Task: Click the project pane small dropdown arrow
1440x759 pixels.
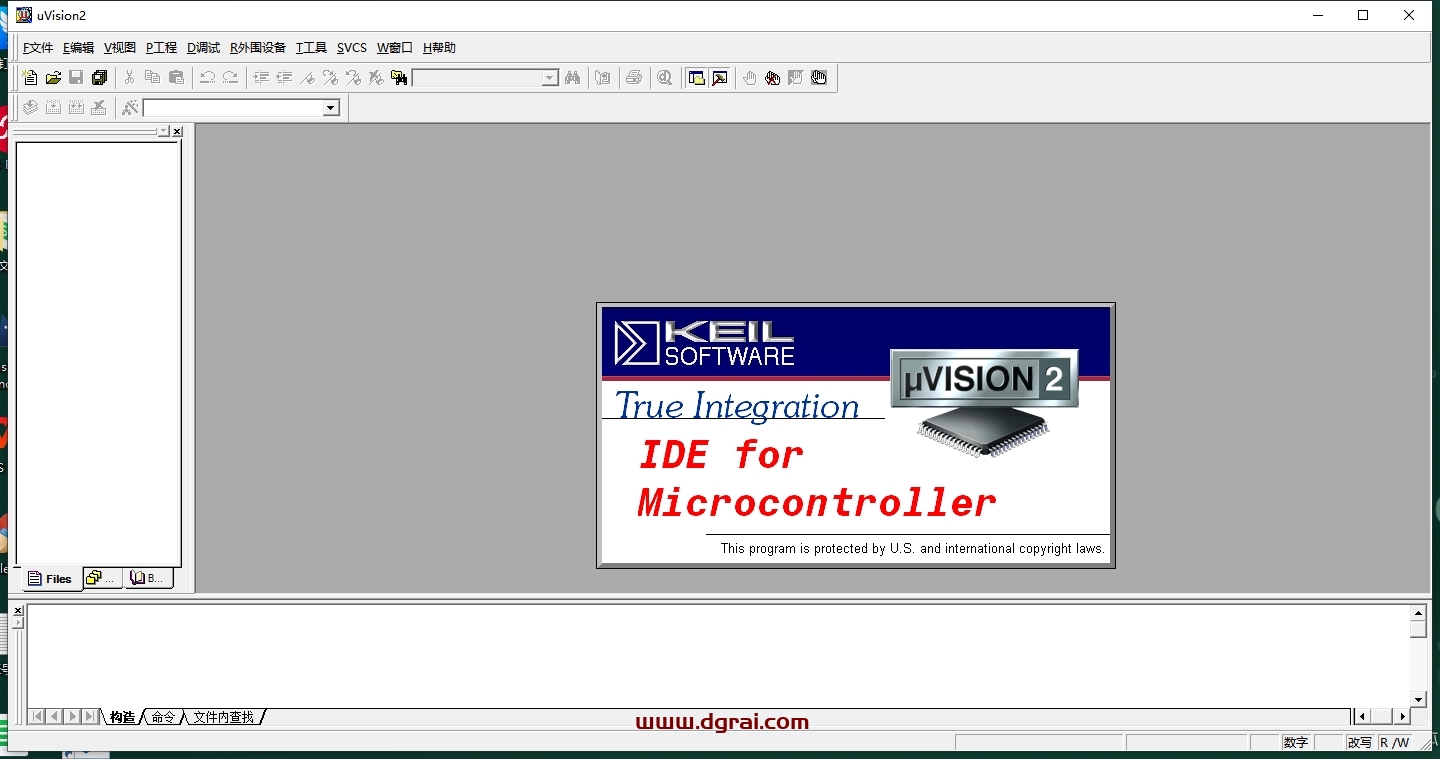Action: click(164, 132)
